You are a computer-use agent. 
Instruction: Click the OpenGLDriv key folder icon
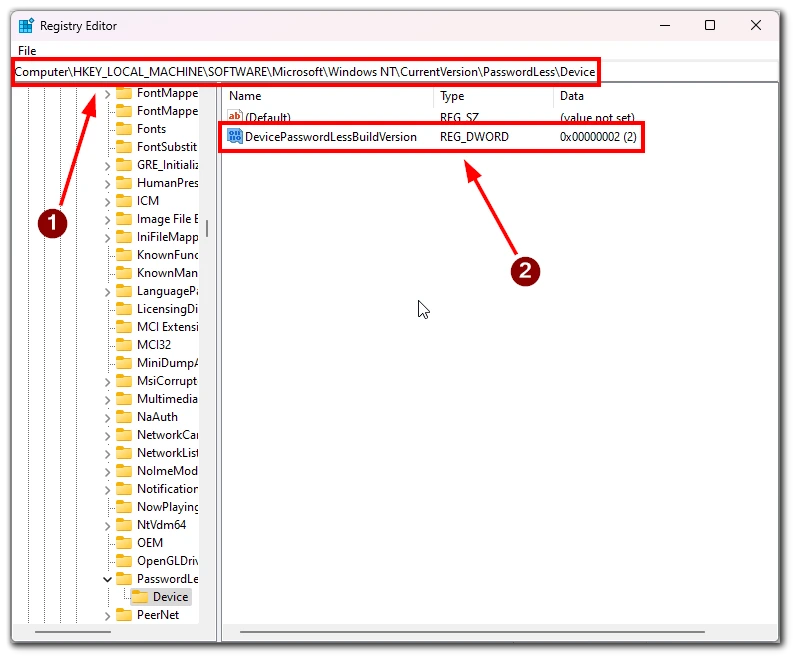pos(124,561)
